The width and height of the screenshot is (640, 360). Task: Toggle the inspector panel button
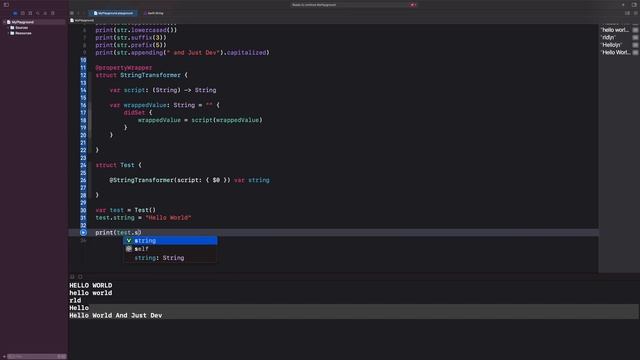point(634,5)
